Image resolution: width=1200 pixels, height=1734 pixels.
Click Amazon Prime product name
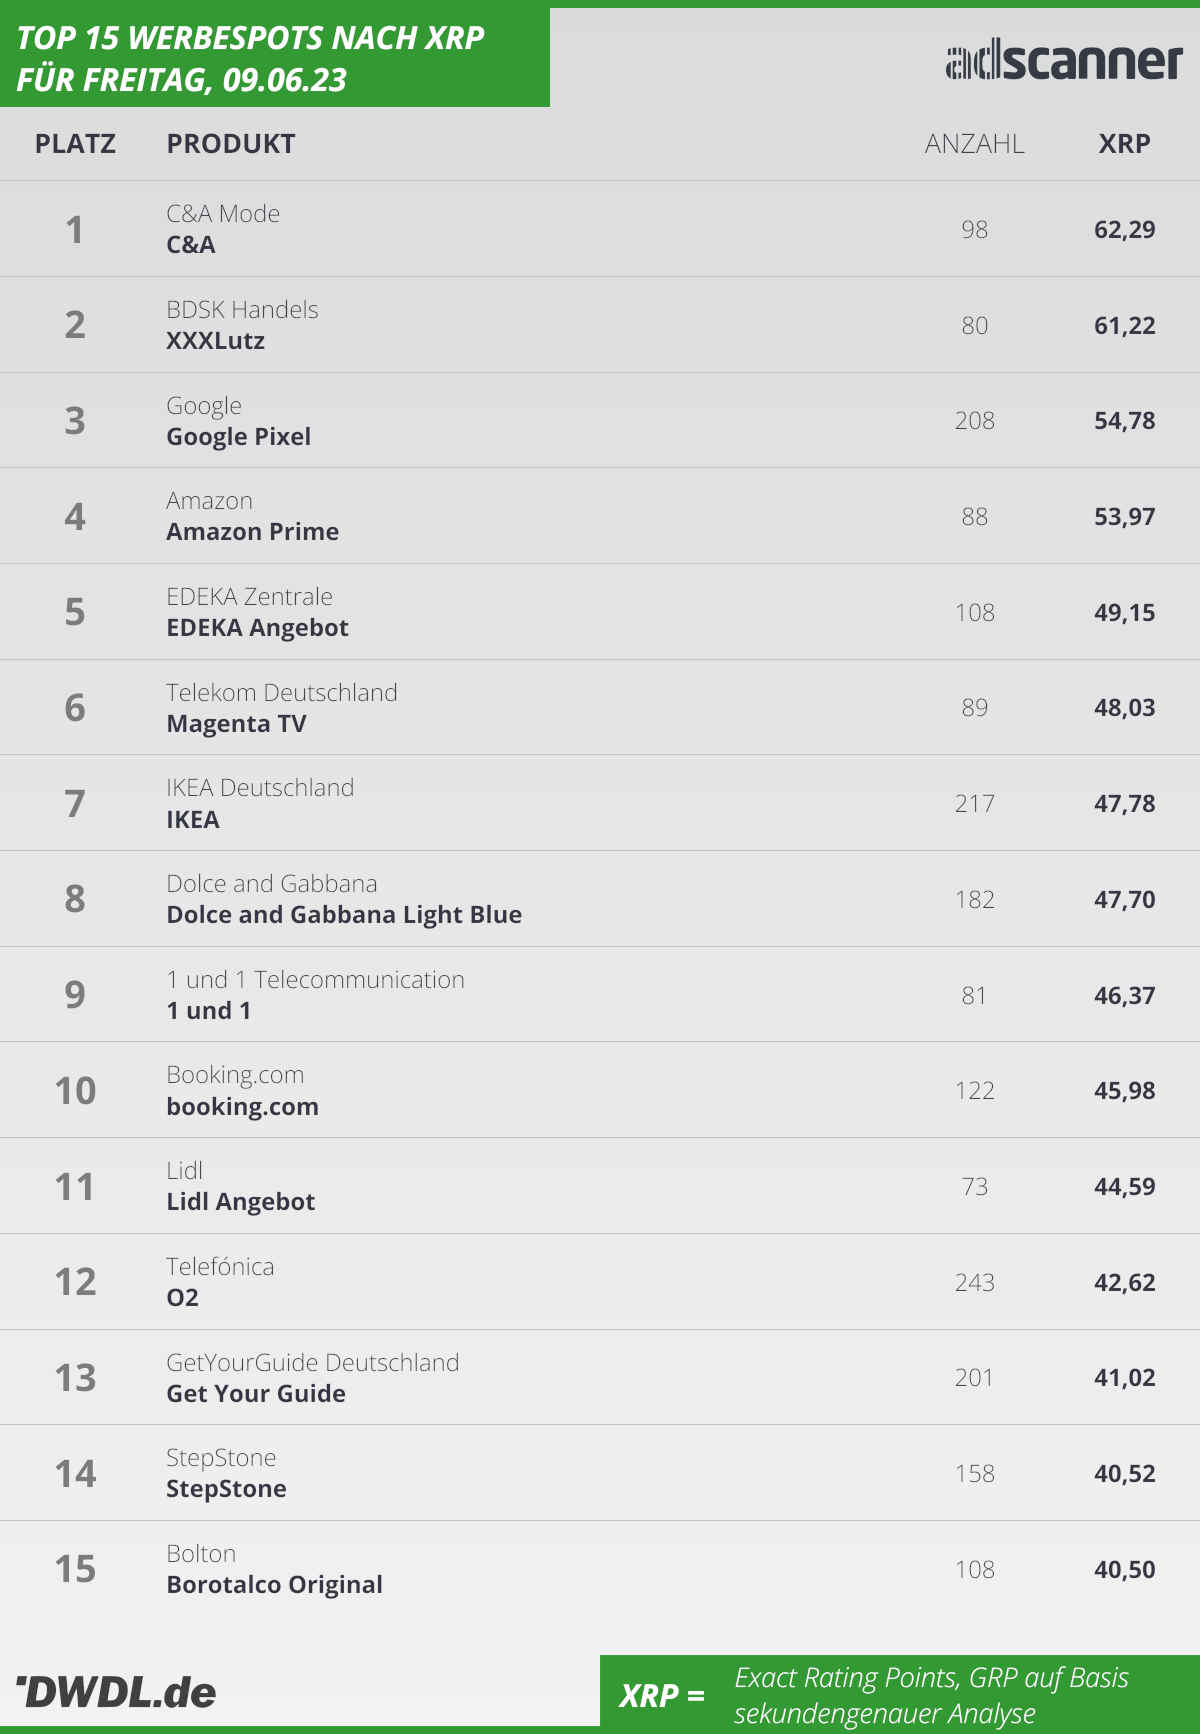[253, 532]
